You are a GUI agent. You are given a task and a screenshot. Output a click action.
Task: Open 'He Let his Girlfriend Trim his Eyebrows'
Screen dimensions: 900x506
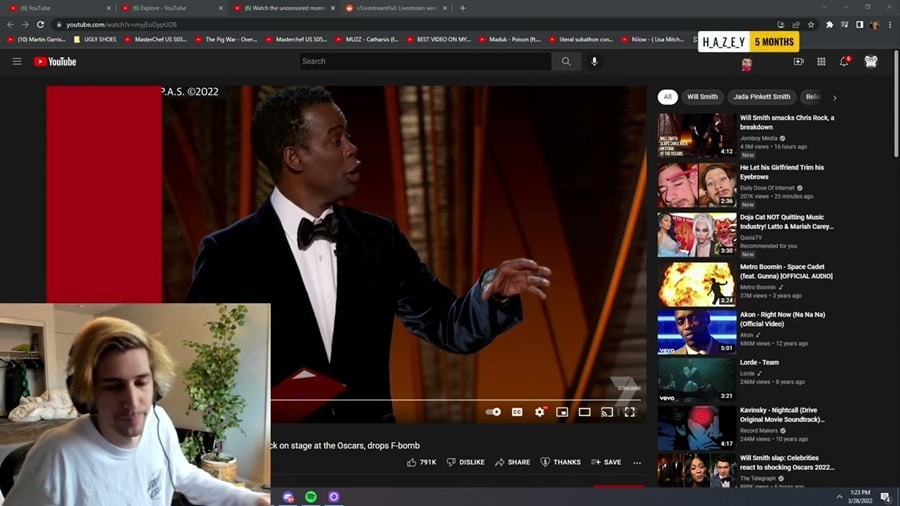click(781, 172)
